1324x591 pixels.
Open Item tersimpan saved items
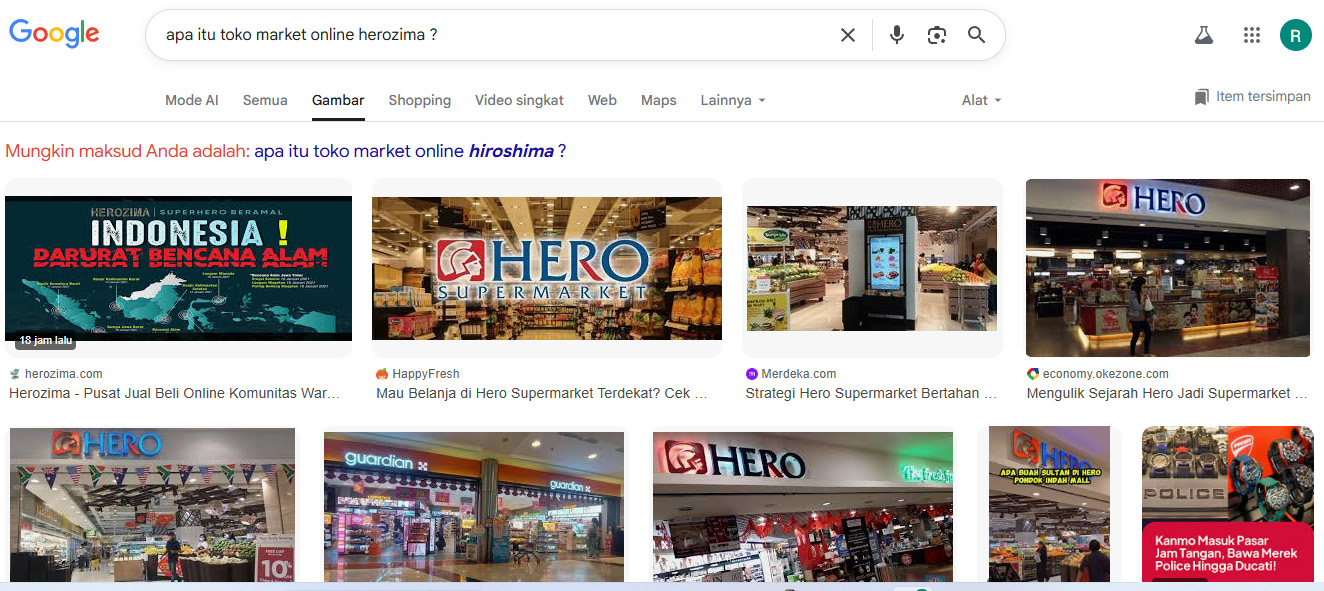click(x=1252, y=97)
